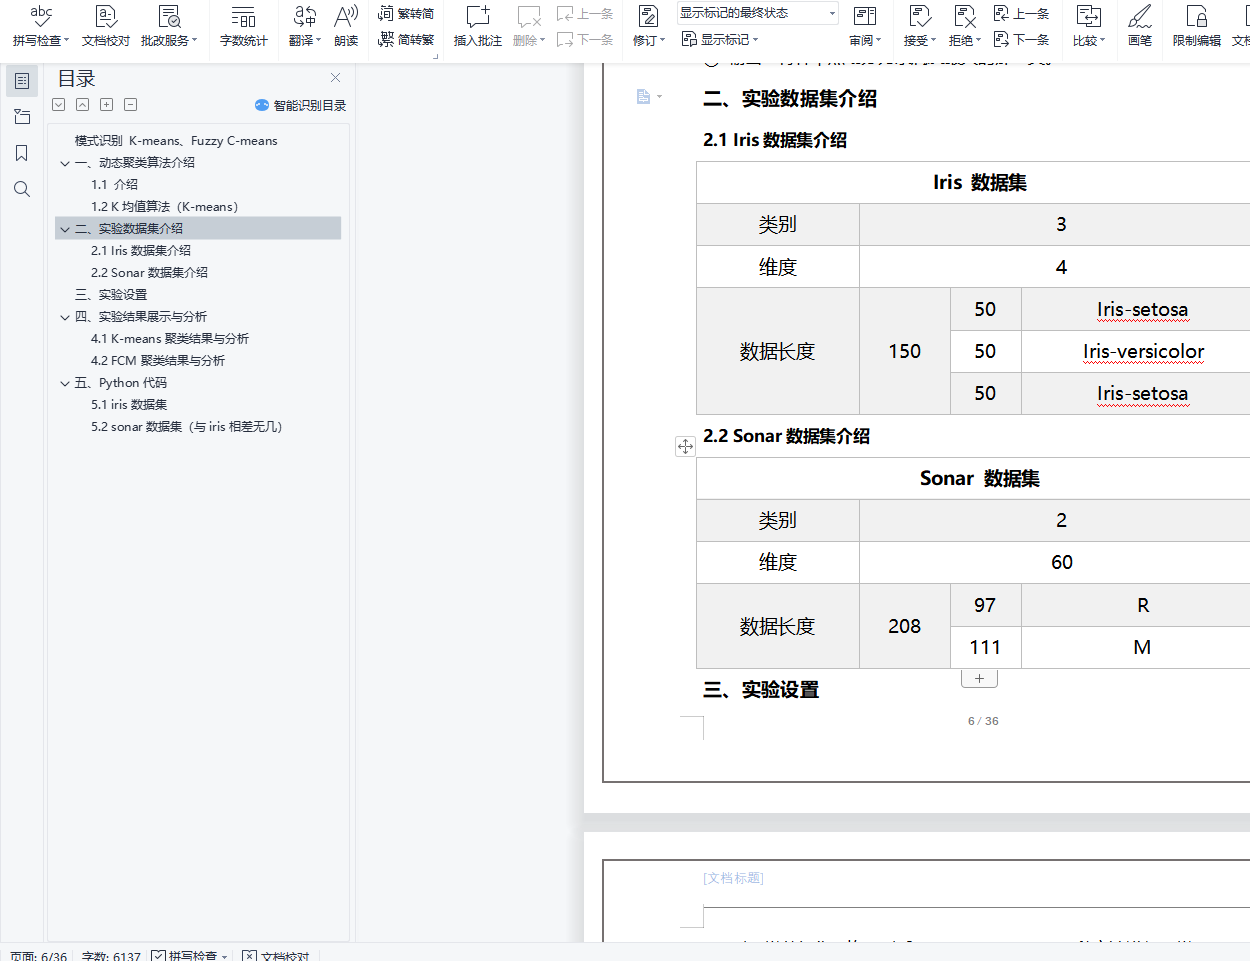Click 智能识别目录 smart outline recognition
1250x961 pixels.
pyautogui.click(x=300, y=105)
